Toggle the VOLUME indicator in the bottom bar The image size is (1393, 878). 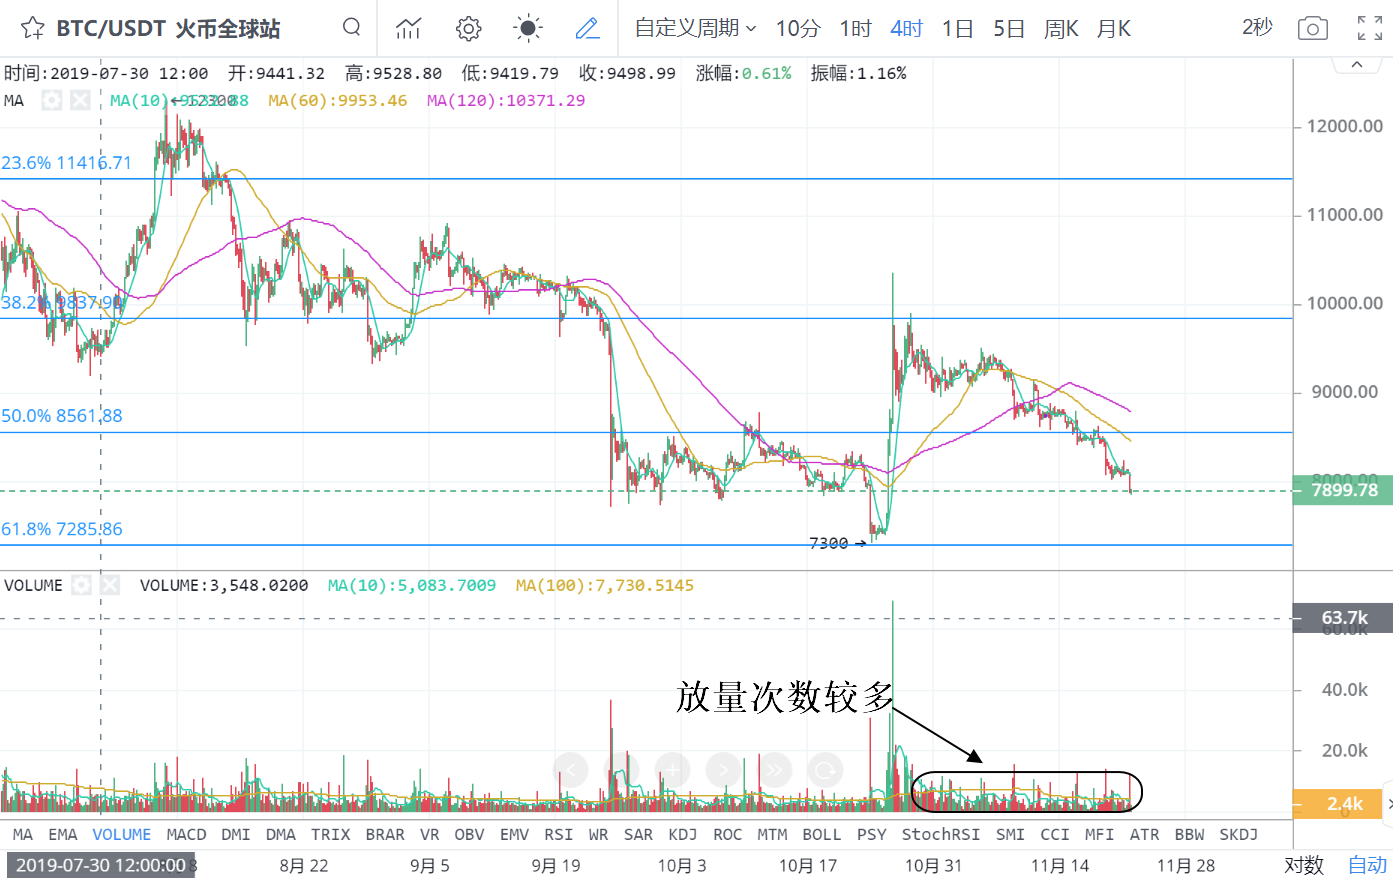click(x=122, y=834)
